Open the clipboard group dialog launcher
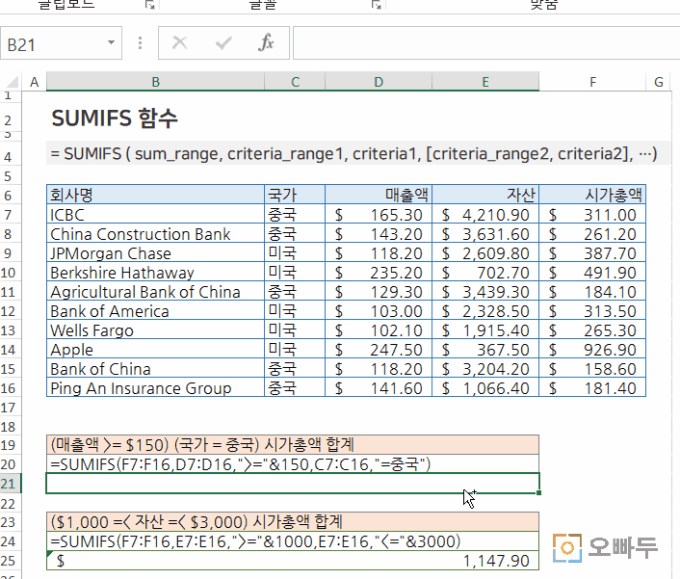The width and height of the screenshot is (680, 579). [150, 5]
